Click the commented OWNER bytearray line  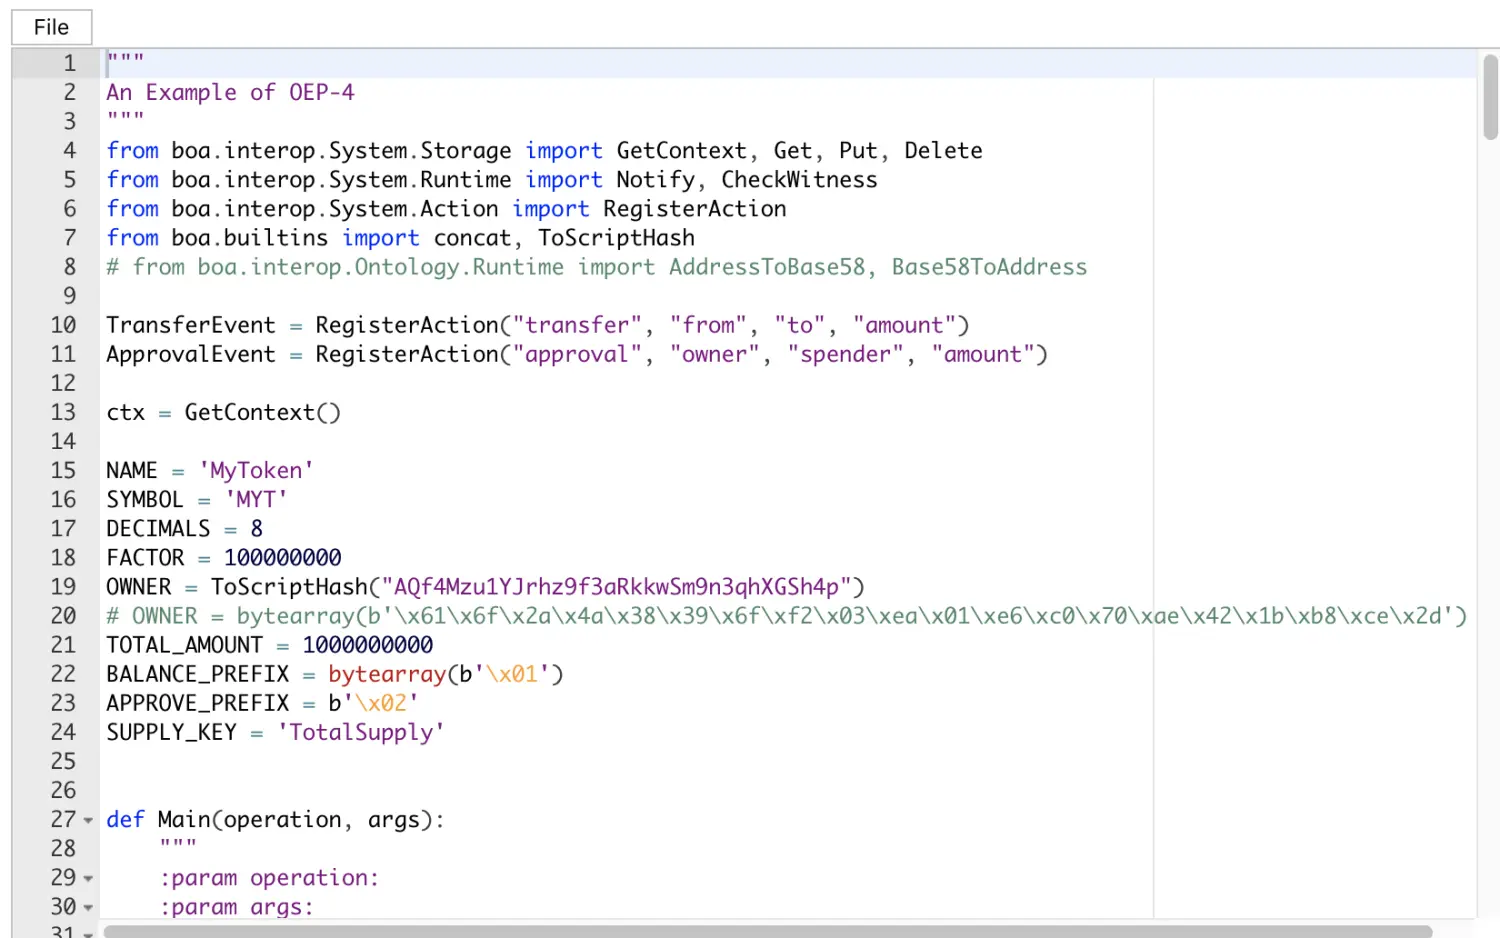pos(786,615)
